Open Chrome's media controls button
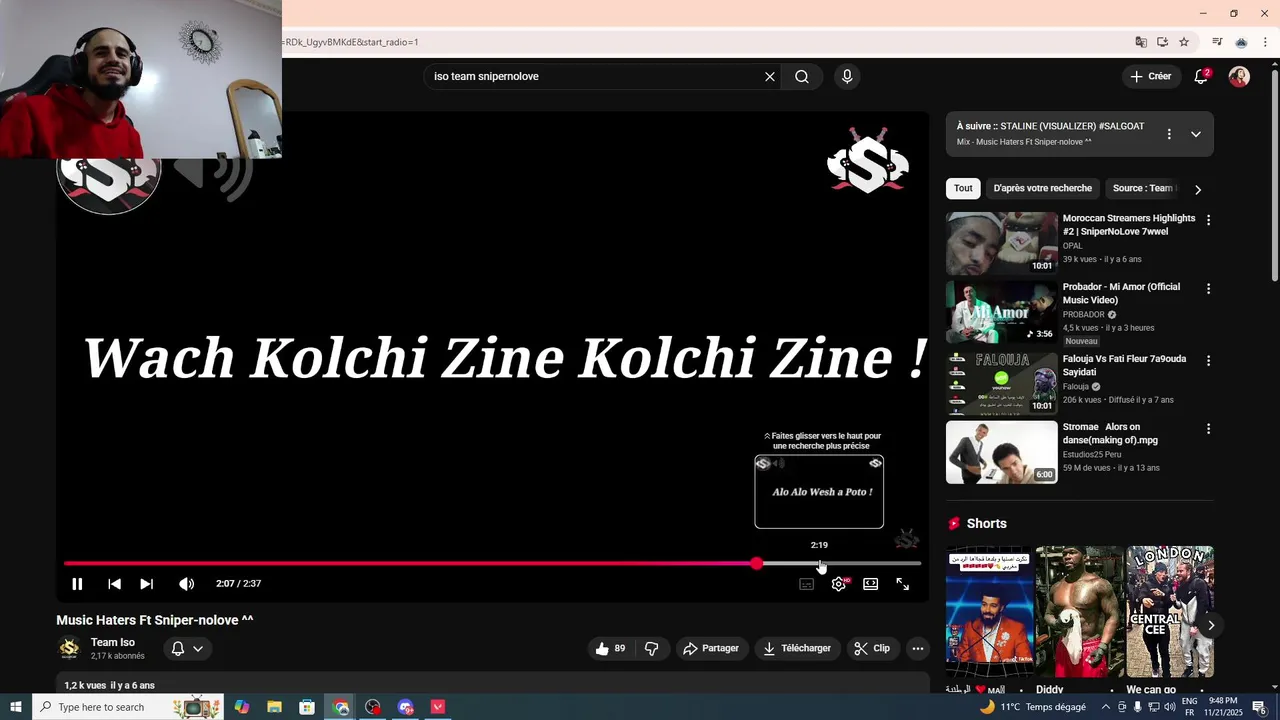 tap(1217, 42)
